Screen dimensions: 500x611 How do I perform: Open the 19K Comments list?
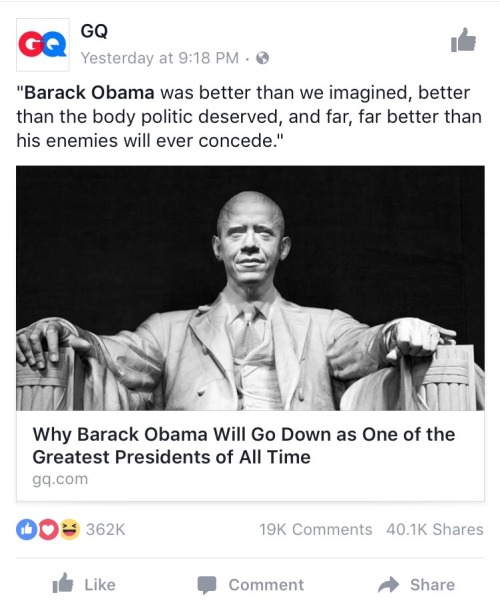point(316,529)
